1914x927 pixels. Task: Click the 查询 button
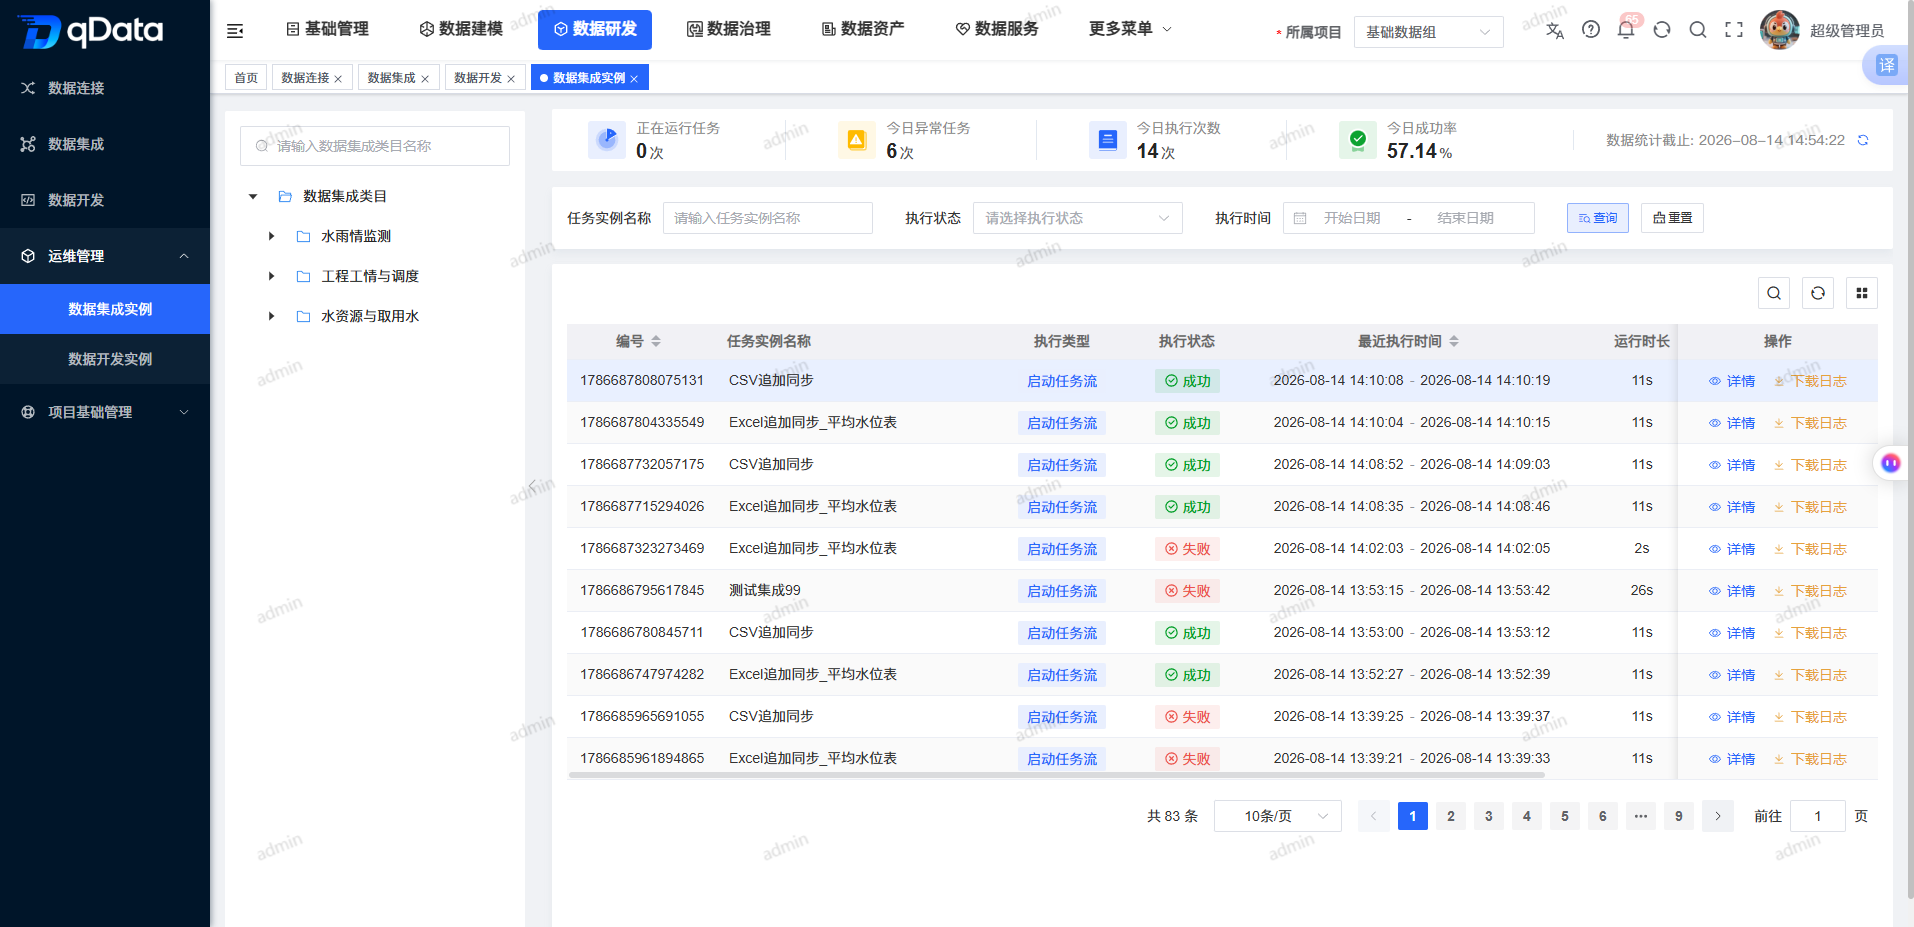(x=1597, y=218)
